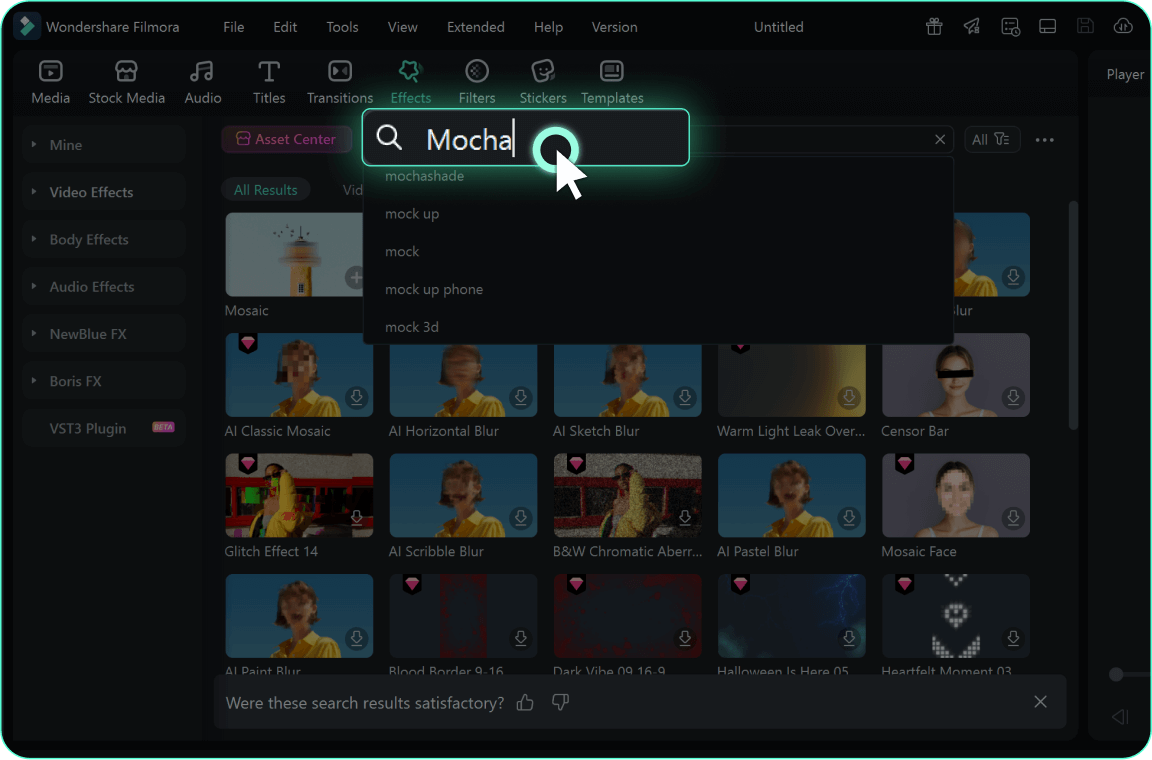Image resolution: width=1152 pixels, height=760 pixels.
Task: Open the three-dot more options menu
Action: [x=1044, y=140]
